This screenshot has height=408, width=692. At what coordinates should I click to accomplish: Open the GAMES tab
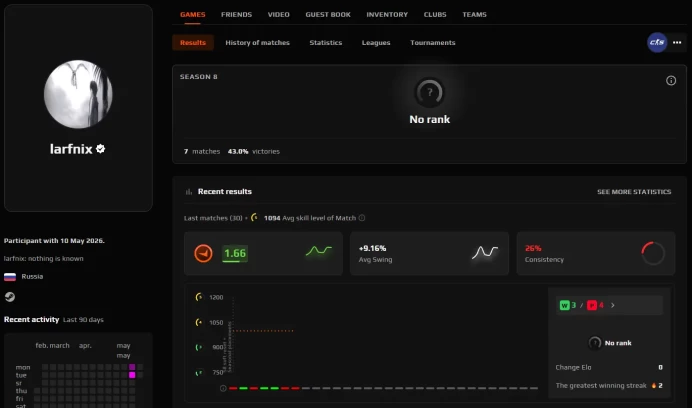coord(192,15)
